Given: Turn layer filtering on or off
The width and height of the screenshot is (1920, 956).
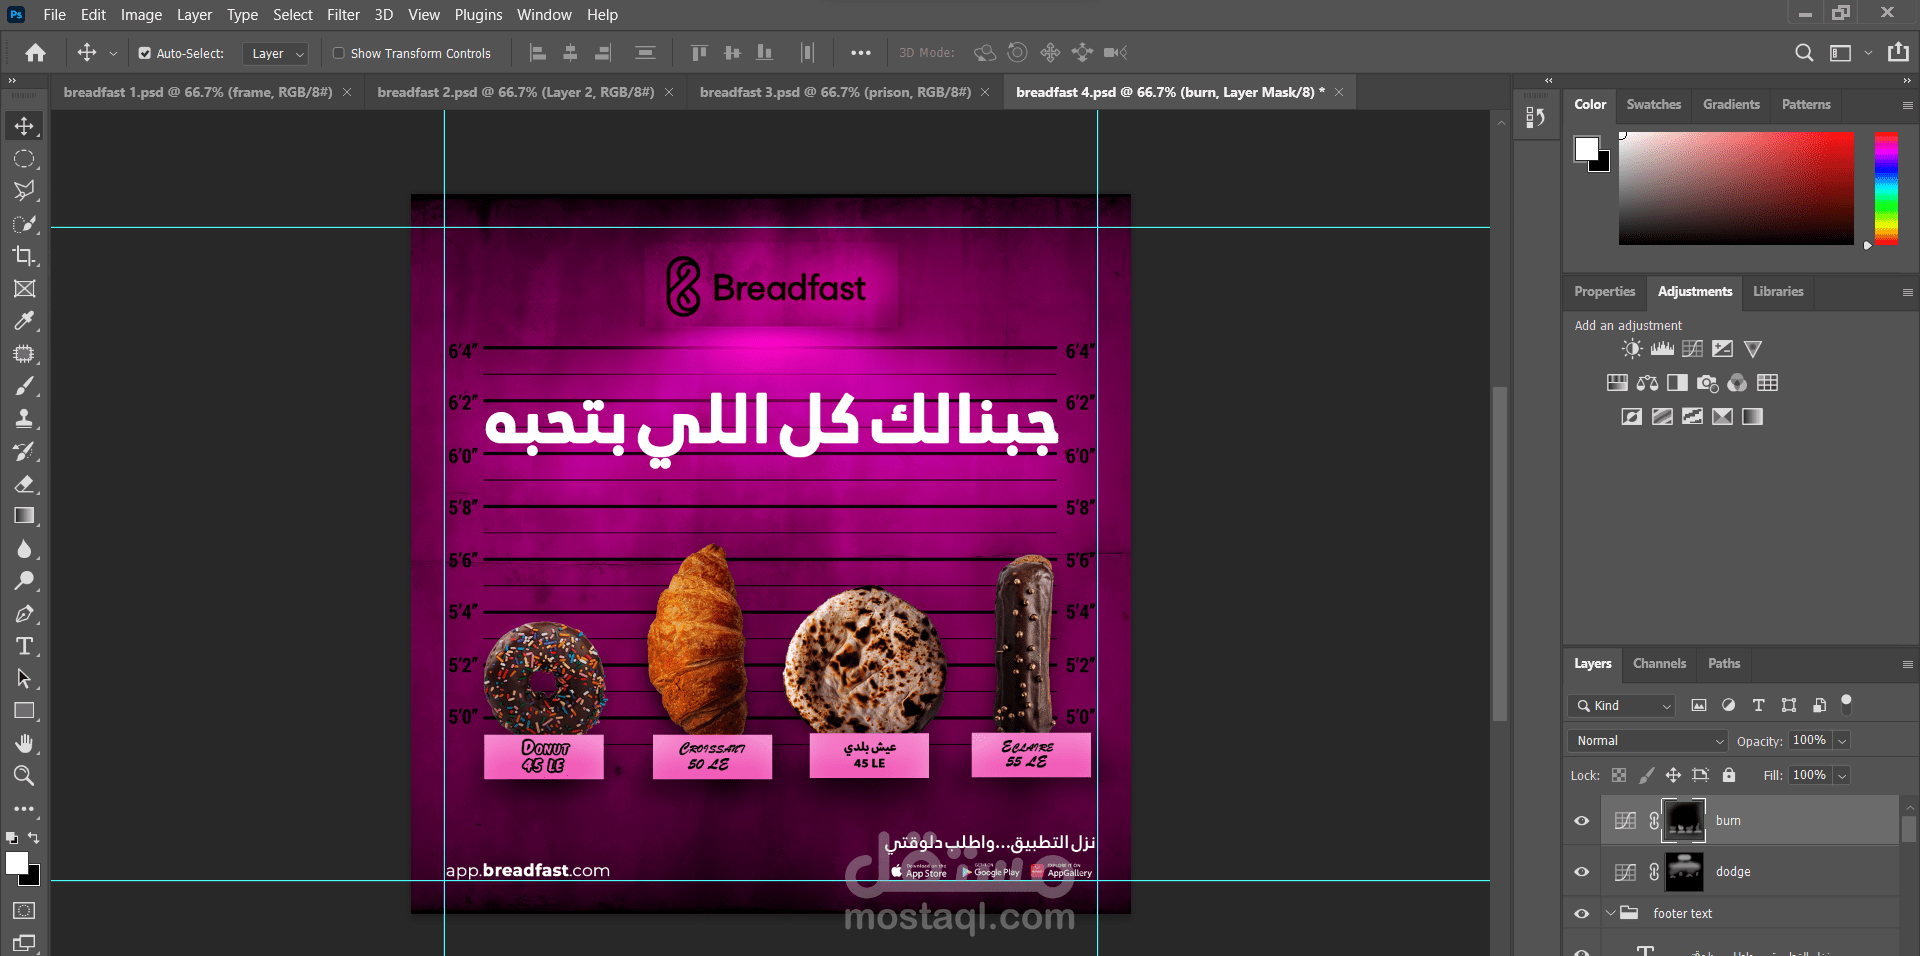Looking at the screenshot, I should pos(1847,703).
